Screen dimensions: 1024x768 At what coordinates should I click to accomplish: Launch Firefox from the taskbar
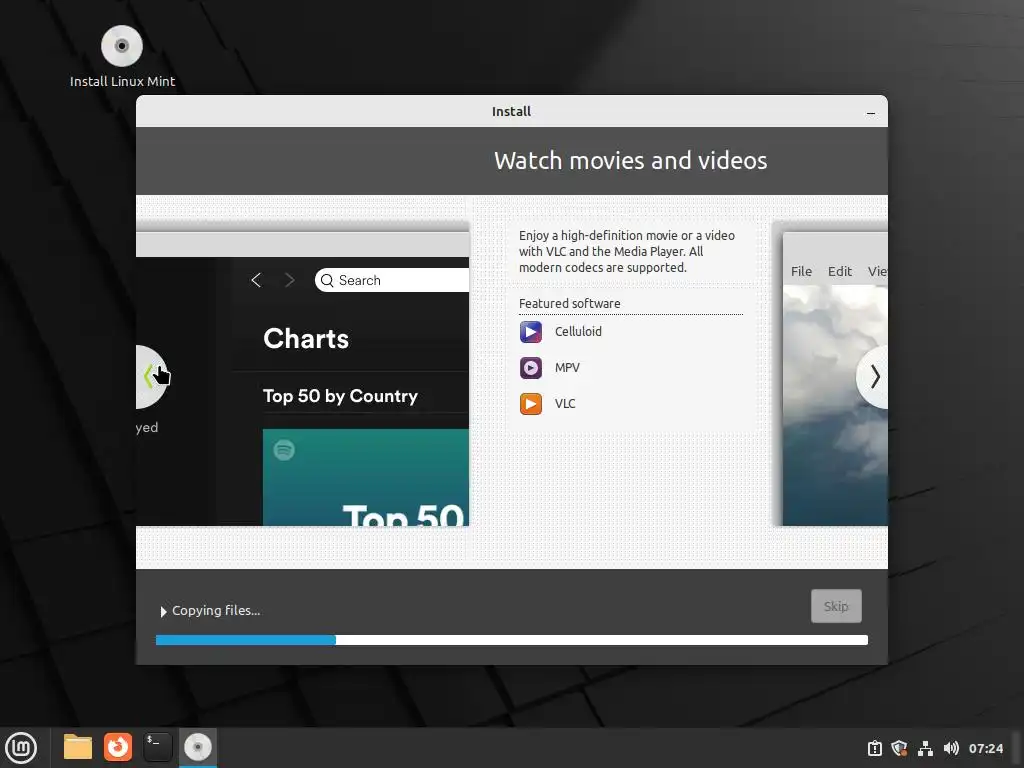(x=118, y=747)
